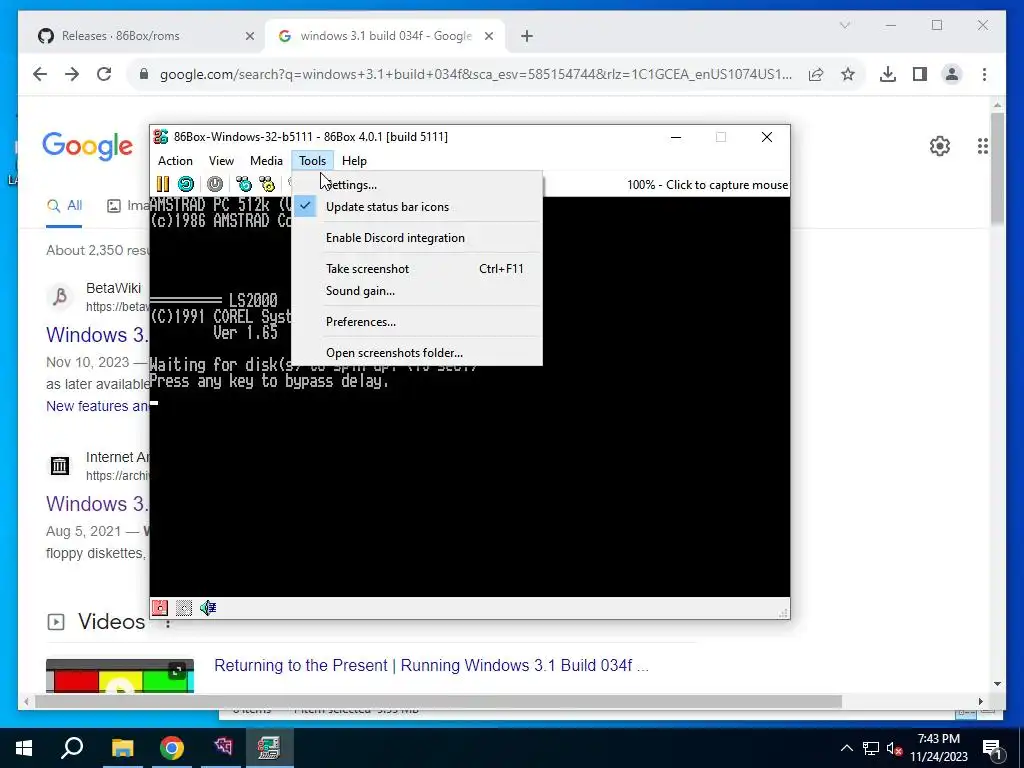1024x768 pixels.
Task: Open the Google apps grid icon
Action: [x=982, y=146]
